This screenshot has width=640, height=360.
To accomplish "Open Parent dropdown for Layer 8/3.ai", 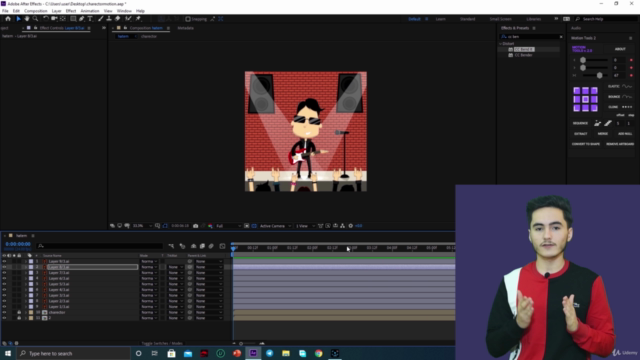I will tap(209, 267).
